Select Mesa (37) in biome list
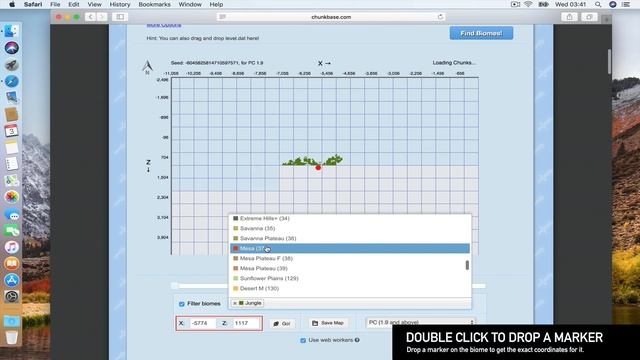 350,248
